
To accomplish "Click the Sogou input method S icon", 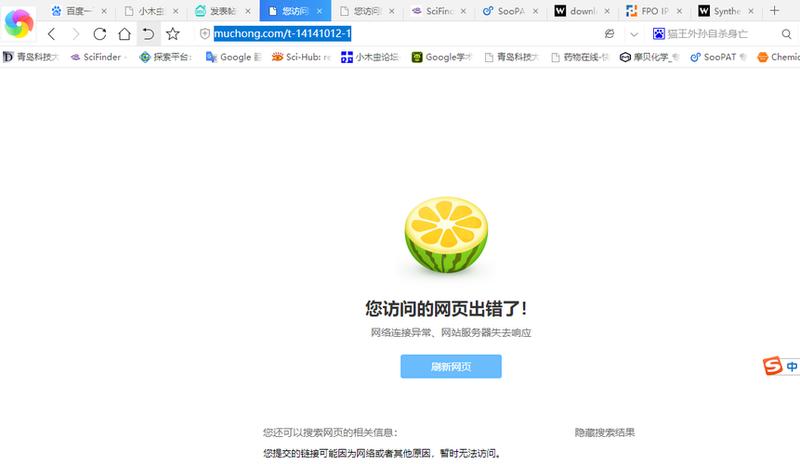I will (772, 366).
